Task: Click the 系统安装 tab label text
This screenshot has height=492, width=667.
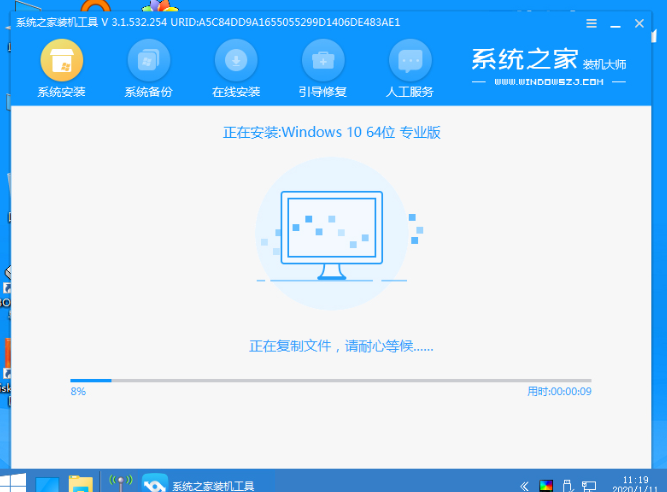Action: [x=61, y=92]
